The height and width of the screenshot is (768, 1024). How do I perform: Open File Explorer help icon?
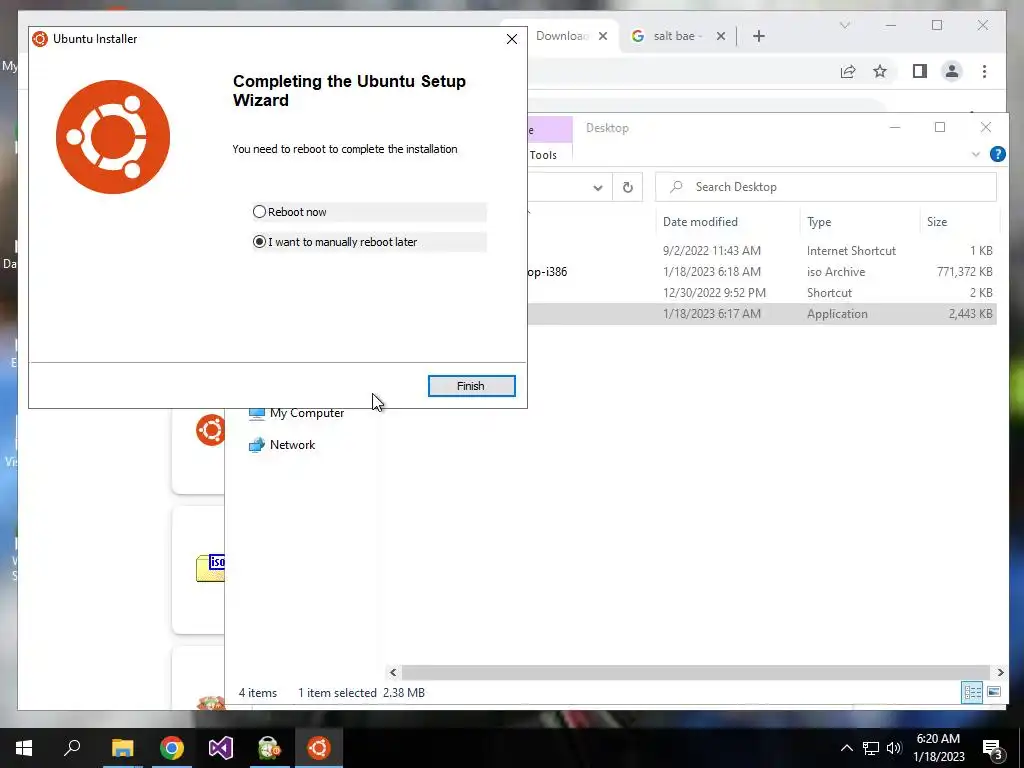(x=997, y=154)
